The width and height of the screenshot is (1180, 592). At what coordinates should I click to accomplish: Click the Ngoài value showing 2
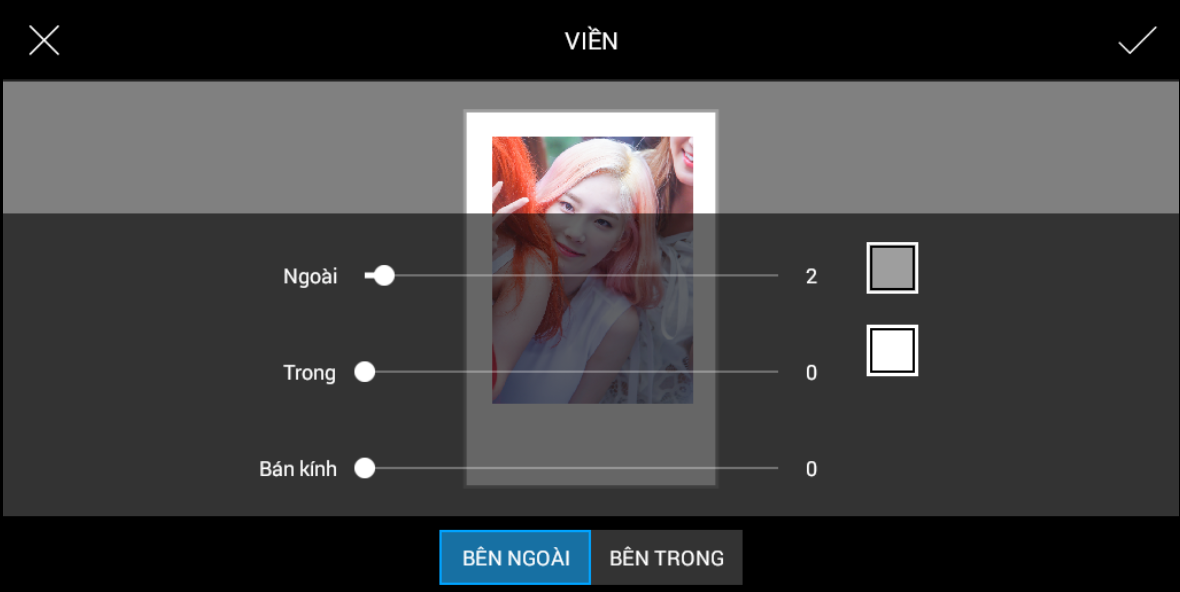[x=811, y=276]
